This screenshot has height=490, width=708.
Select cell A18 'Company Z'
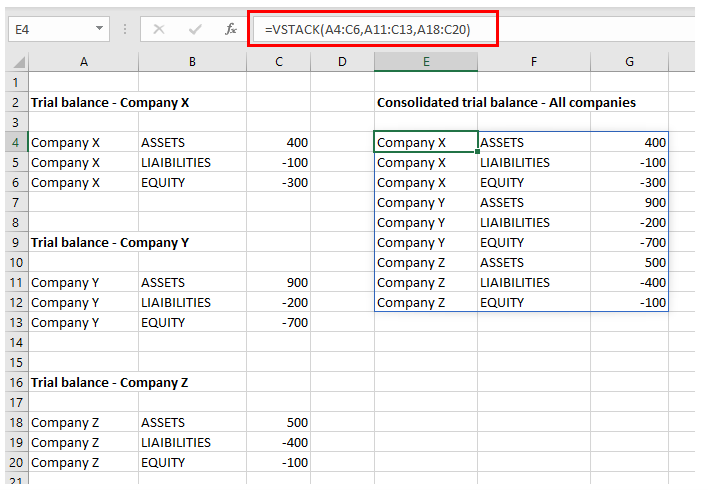84,423
